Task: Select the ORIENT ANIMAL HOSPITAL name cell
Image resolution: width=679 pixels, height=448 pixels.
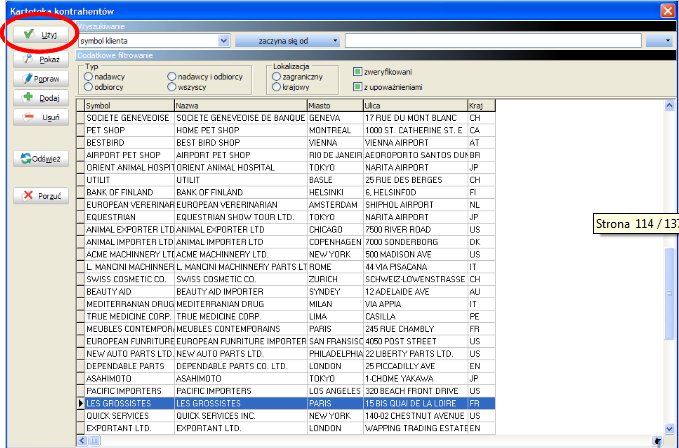Action: coord(241,168)
